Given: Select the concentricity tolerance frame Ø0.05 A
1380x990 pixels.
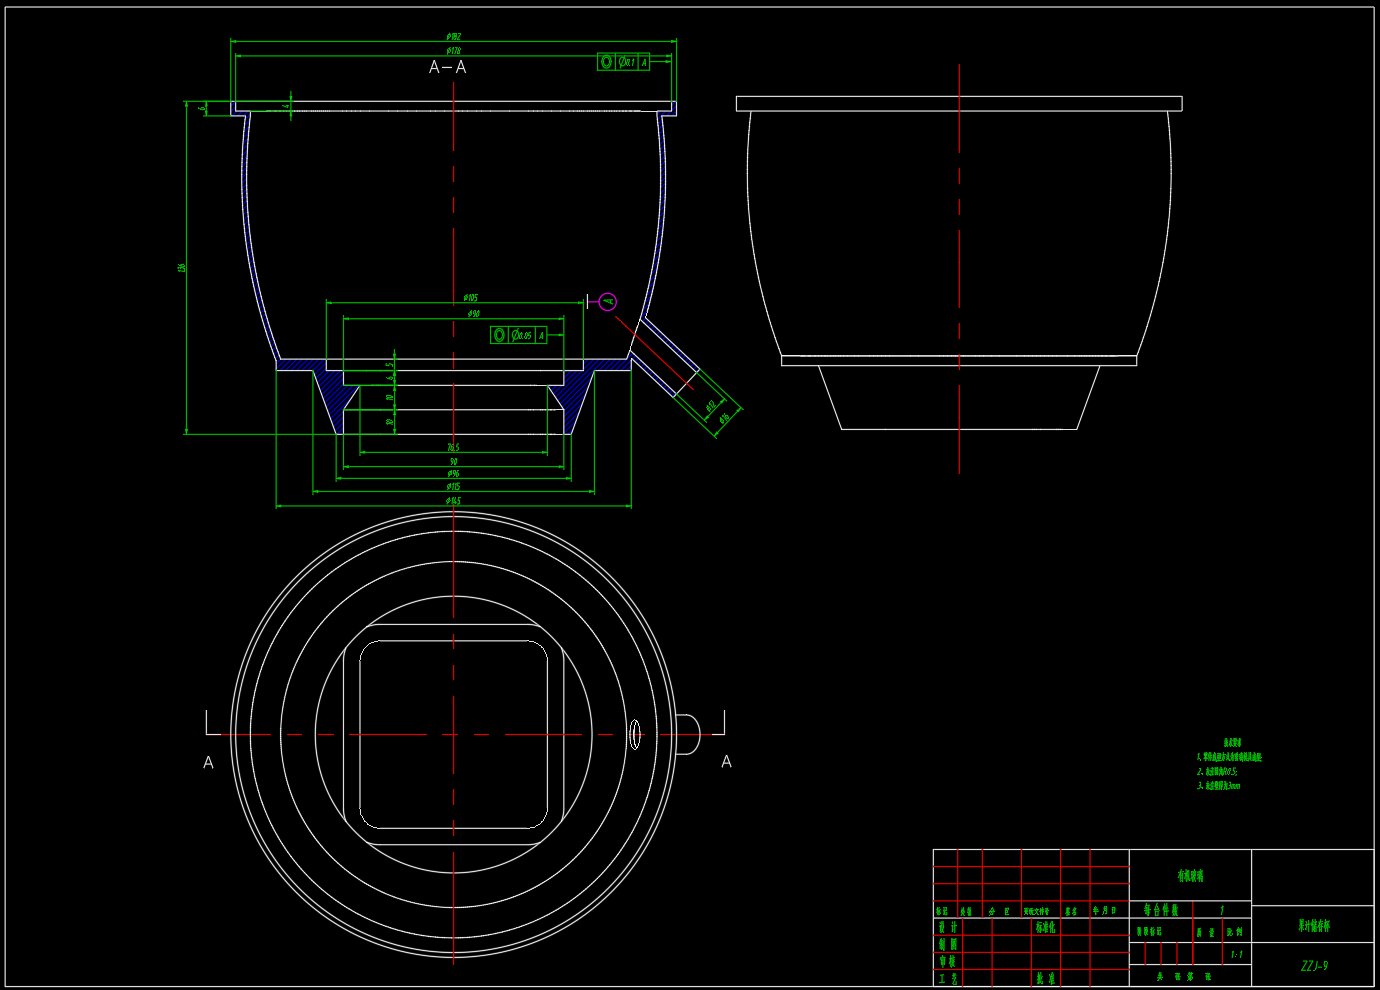Looking at the screenshot, I should point(518,335).
